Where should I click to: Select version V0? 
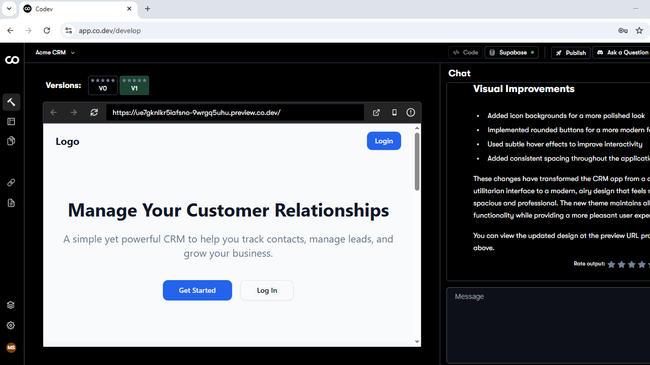[103, 85]
